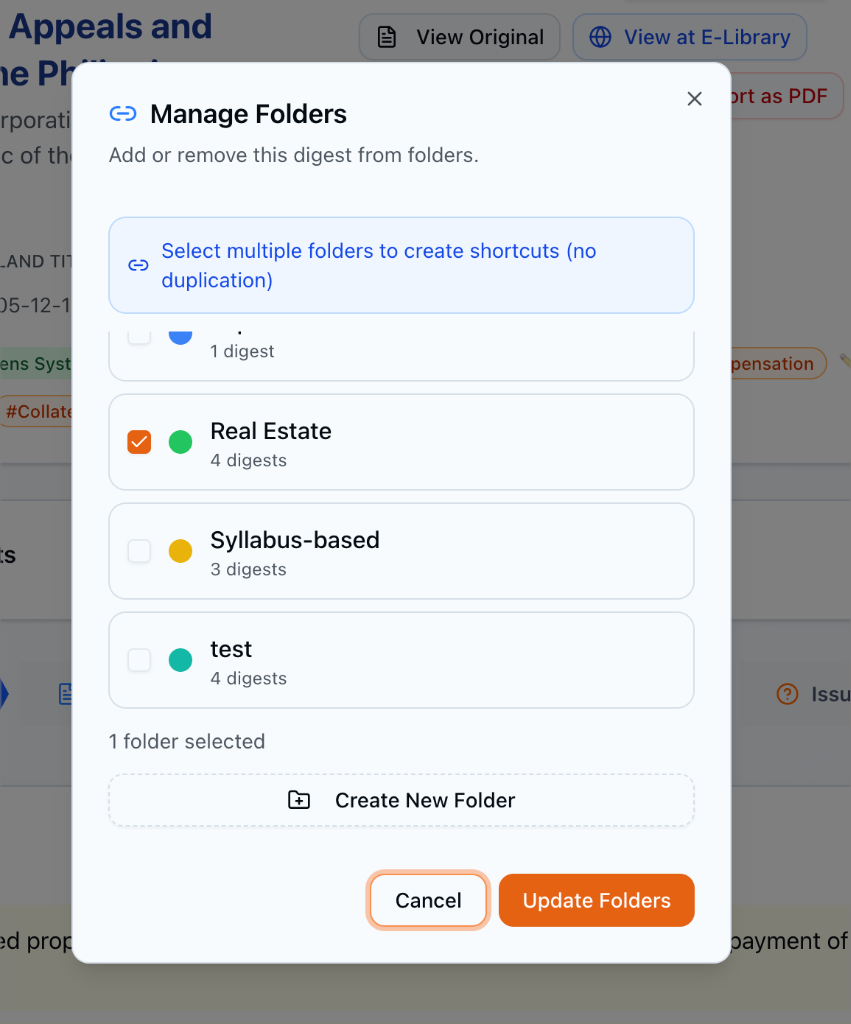Viewport: 851px width, 1024px height.
Task: Open help via the question mark icon near Issues
Action: coord(785,693)
